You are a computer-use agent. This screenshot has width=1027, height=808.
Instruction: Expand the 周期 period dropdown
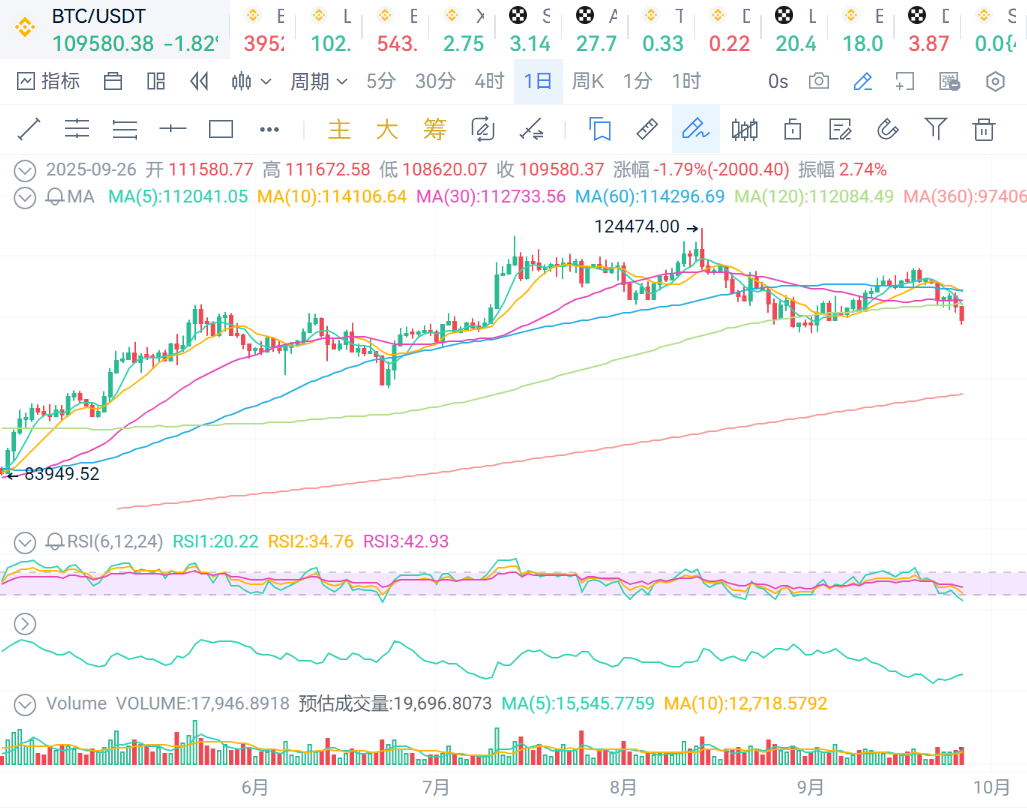coord(318,81)
